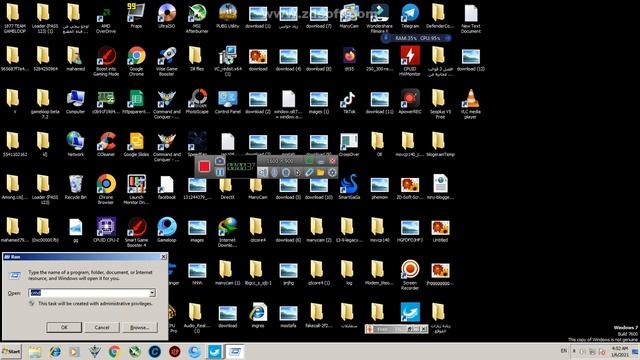Select the ApowerREC desktop shortcut

pos(410,102)
